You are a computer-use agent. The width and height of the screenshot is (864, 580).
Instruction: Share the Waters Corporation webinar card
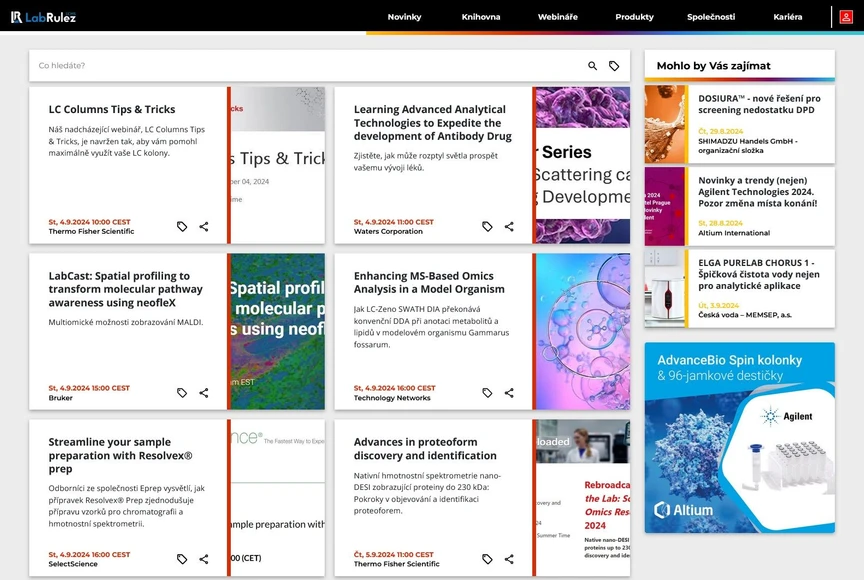[x=509, y=226]
